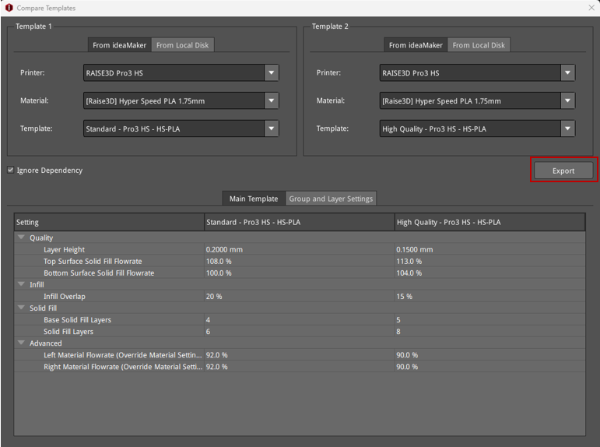Click the ideaMaker app icon in title bar
This screenshot has width=600, height=447.
pos(9,8)
